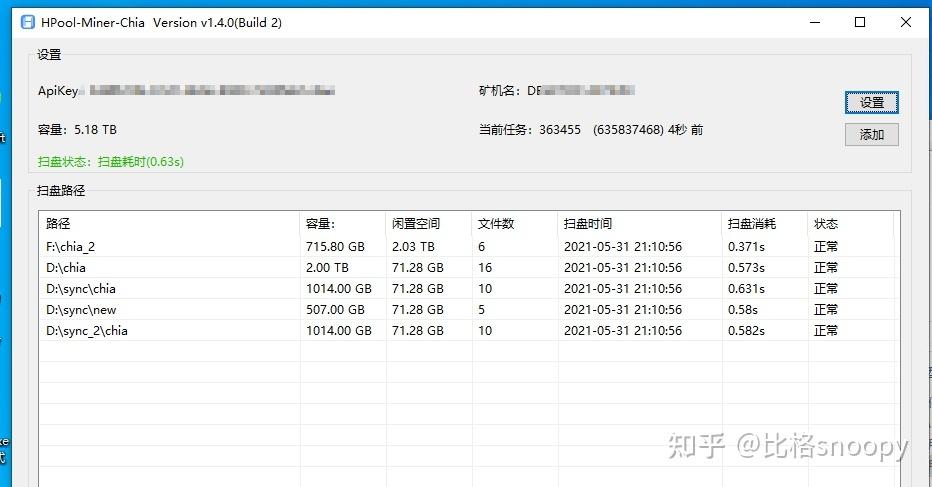This screenshot has height=487, width=932.
Task: Click the HPool-Miner-Chia app icon in title bar
Action: click(27, 23)
